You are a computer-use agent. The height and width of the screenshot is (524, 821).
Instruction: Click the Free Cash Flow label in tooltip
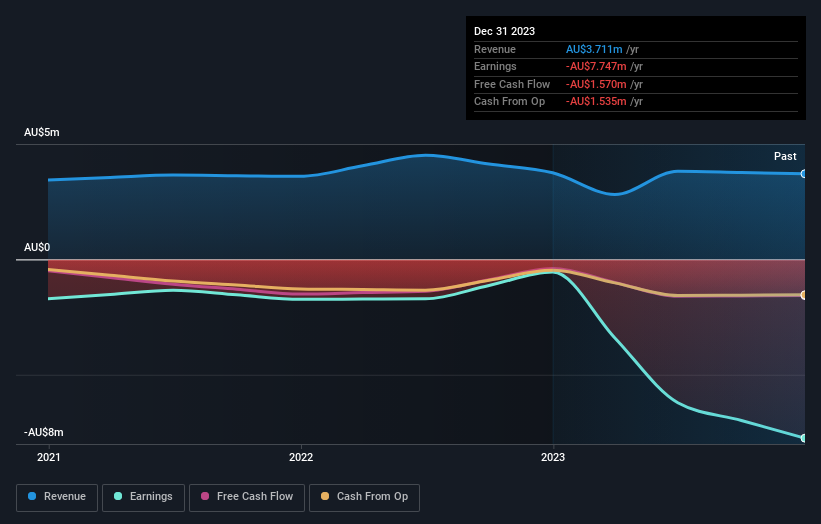pos(512,84)
